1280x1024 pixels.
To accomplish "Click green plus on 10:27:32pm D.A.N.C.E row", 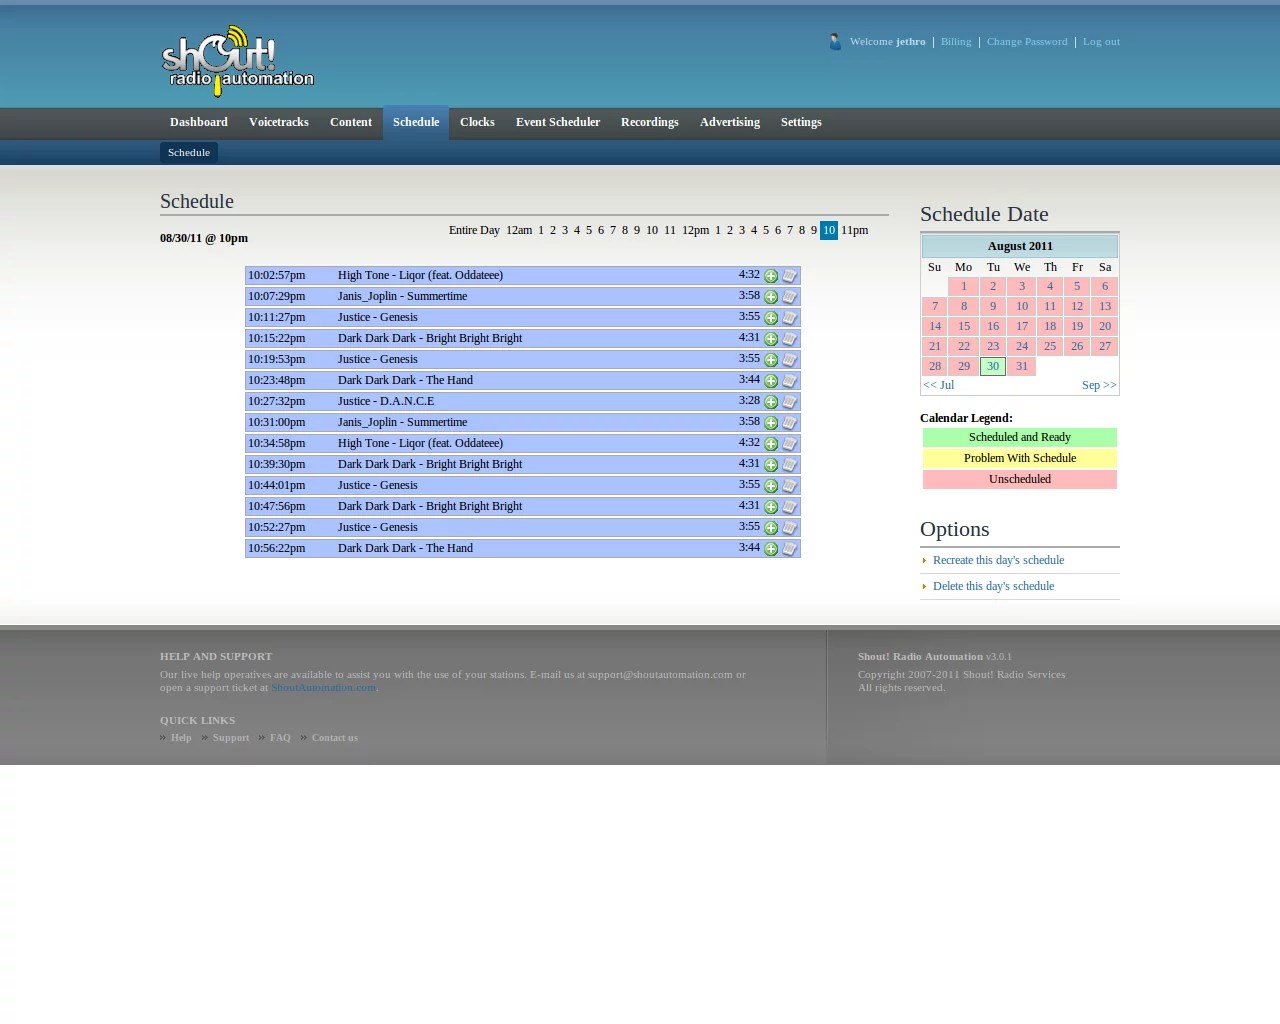I will pos(771,402).
